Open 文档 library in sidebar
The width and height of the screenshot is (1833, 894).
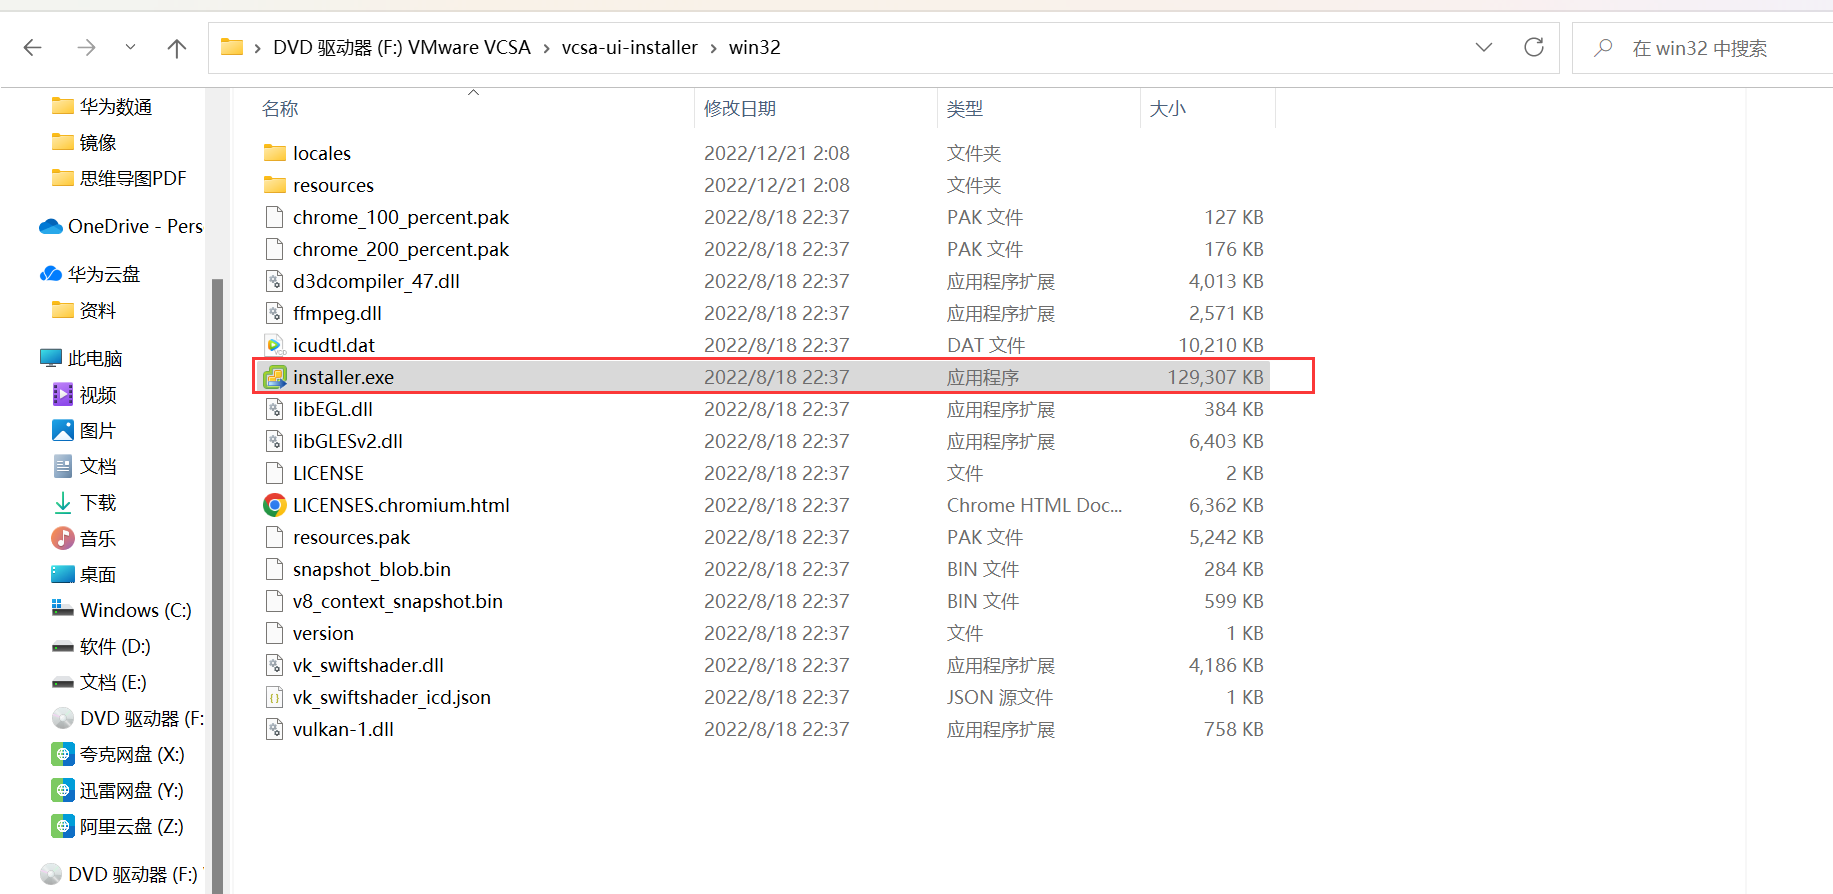(98, 466)
